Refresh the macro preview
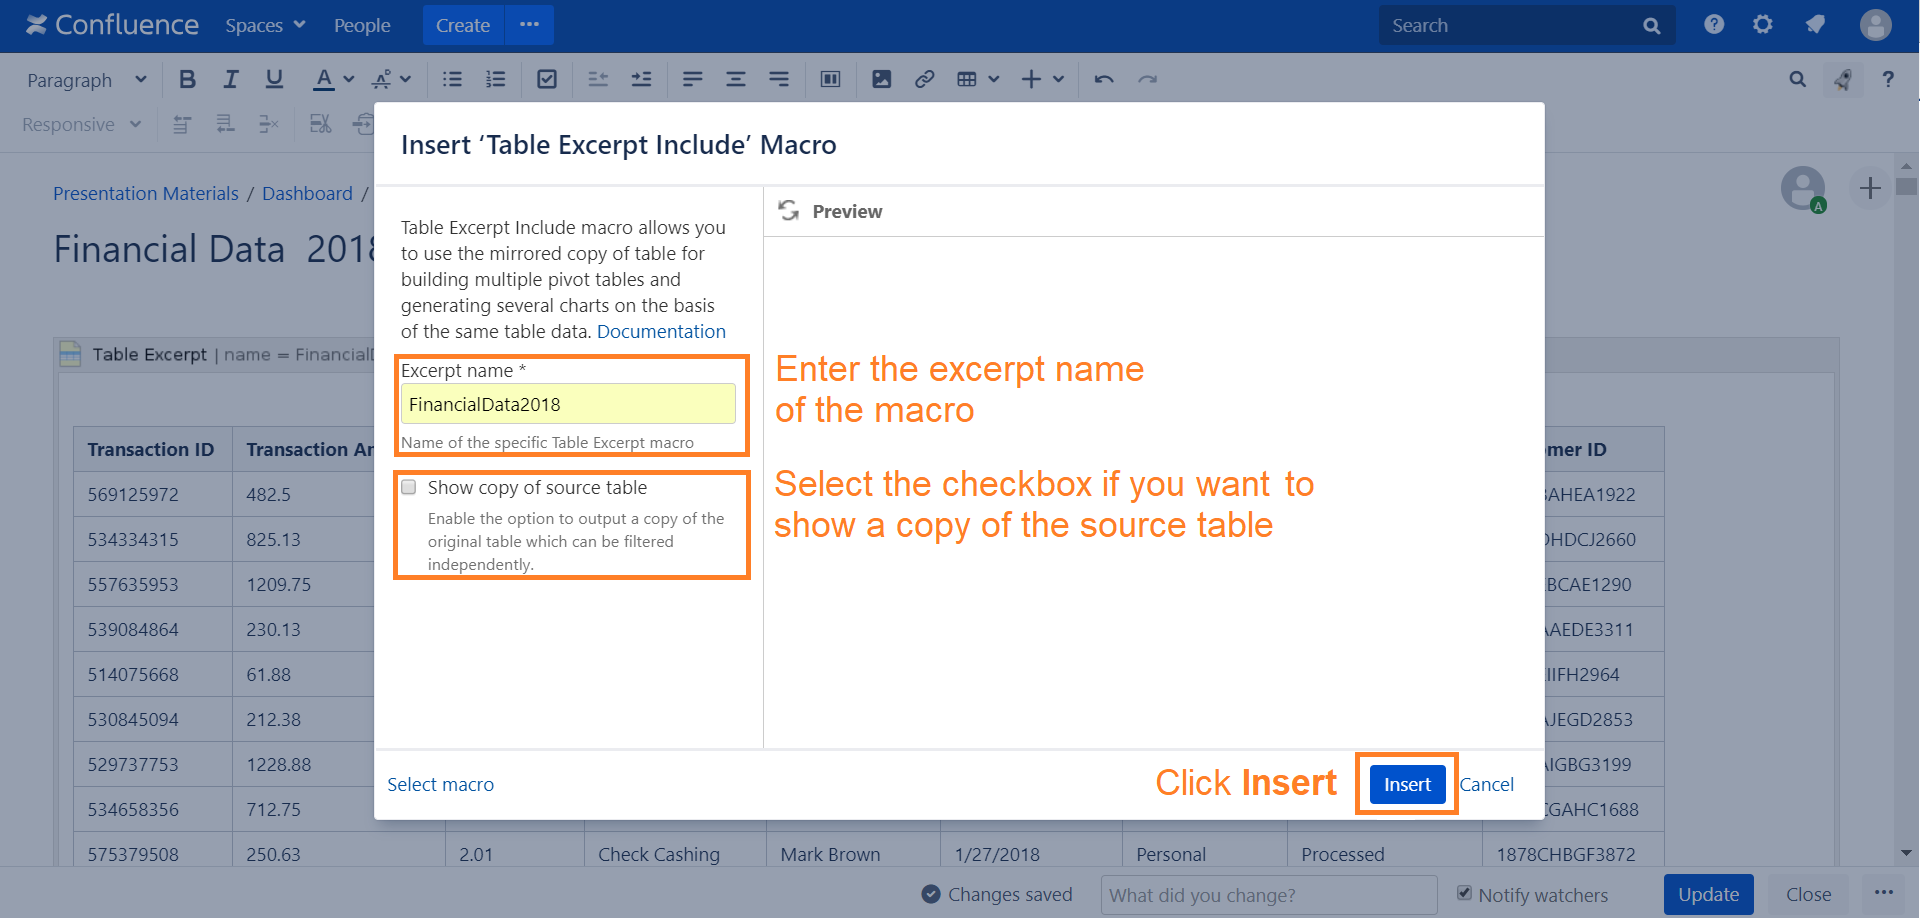The height and width of the screenshot is (918, 1920). [789, 210]
